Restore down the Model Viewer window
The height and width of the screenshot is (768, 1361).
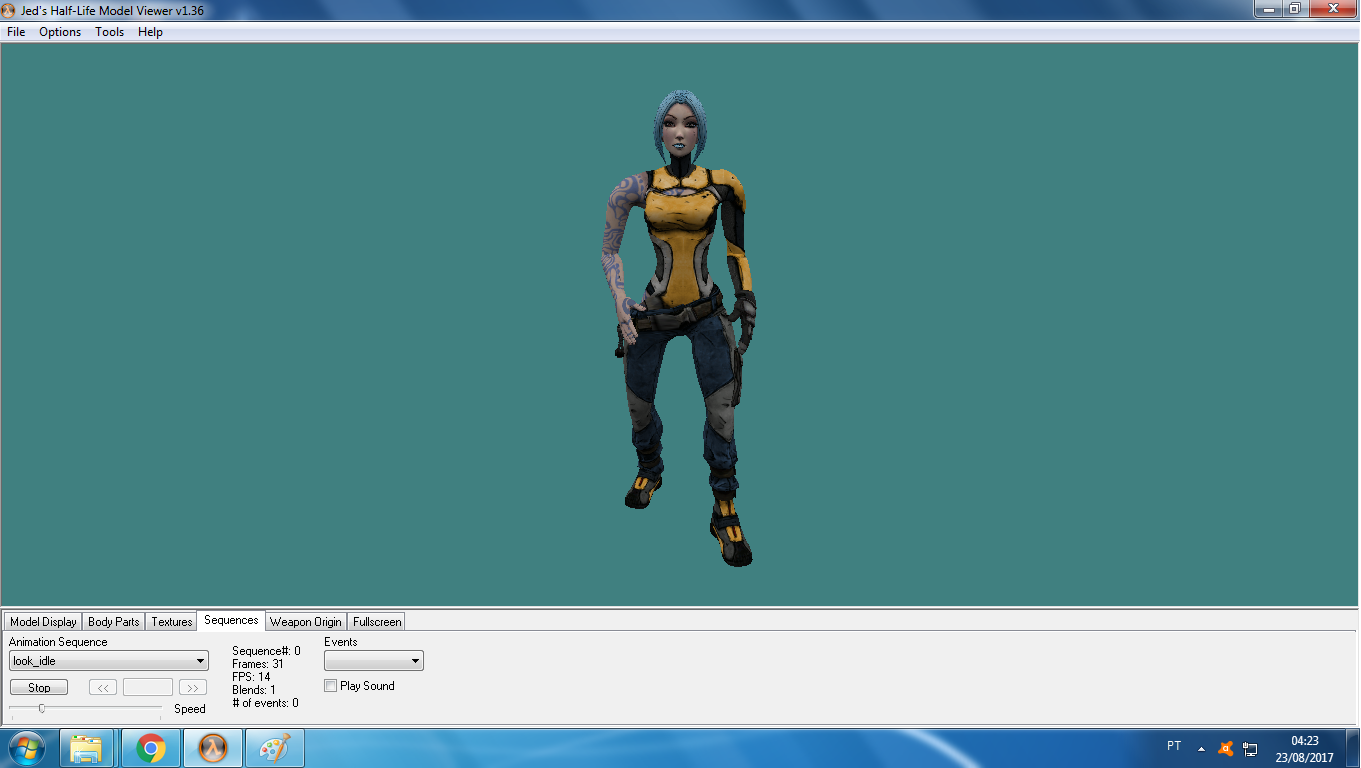point(1295,9)
